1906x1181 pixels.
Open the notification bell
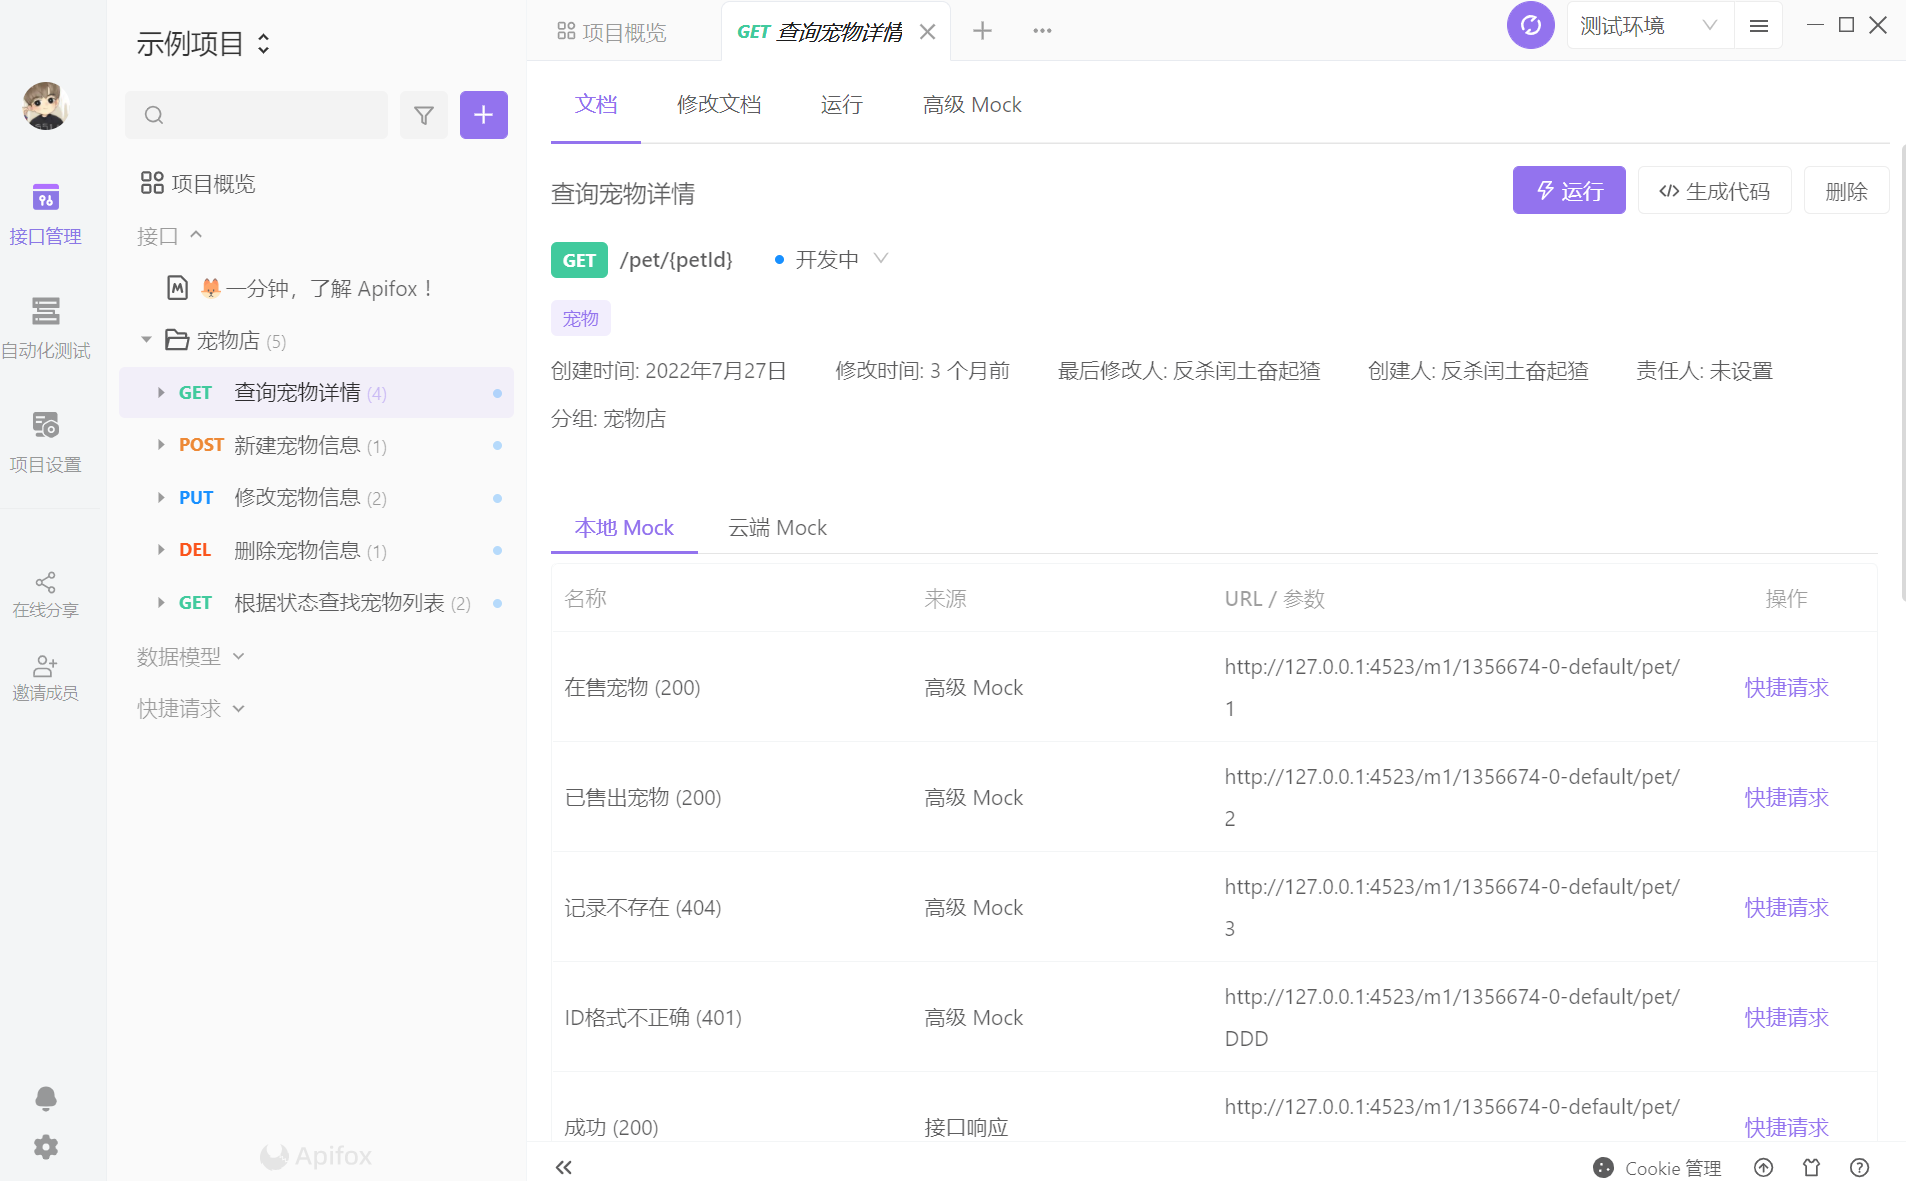[x=46, y=1098]
